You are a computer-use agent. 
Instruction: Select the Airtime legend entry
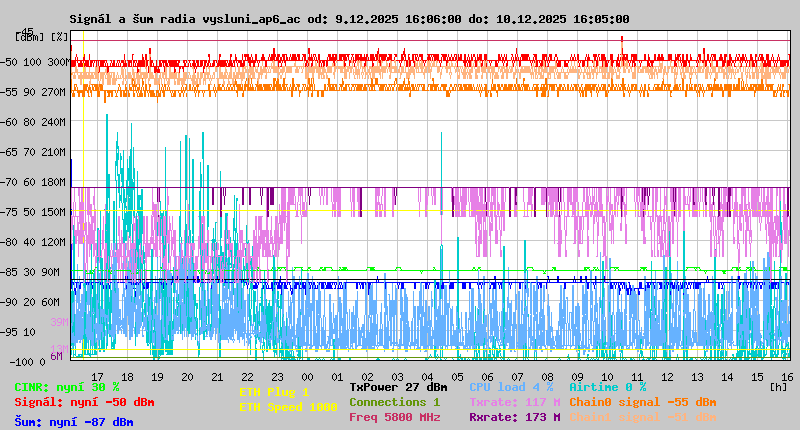click(x=607, y=387)
